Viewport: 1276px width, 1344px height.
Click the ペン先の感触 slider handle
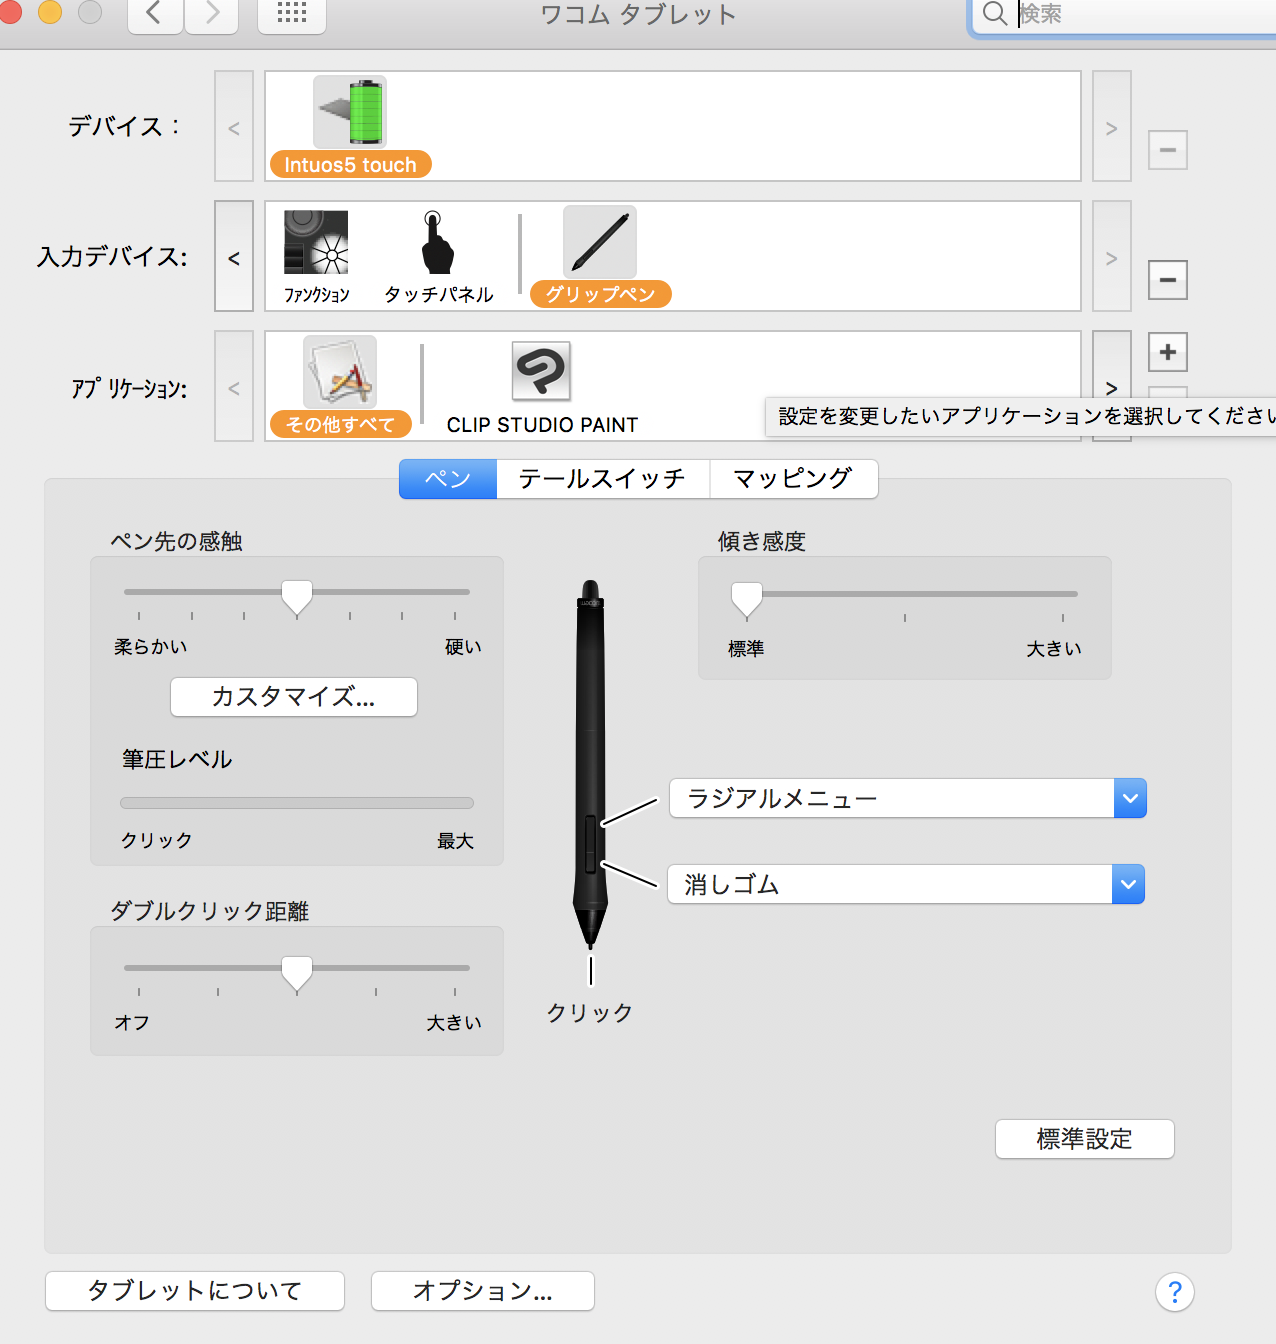coord(297,597)
